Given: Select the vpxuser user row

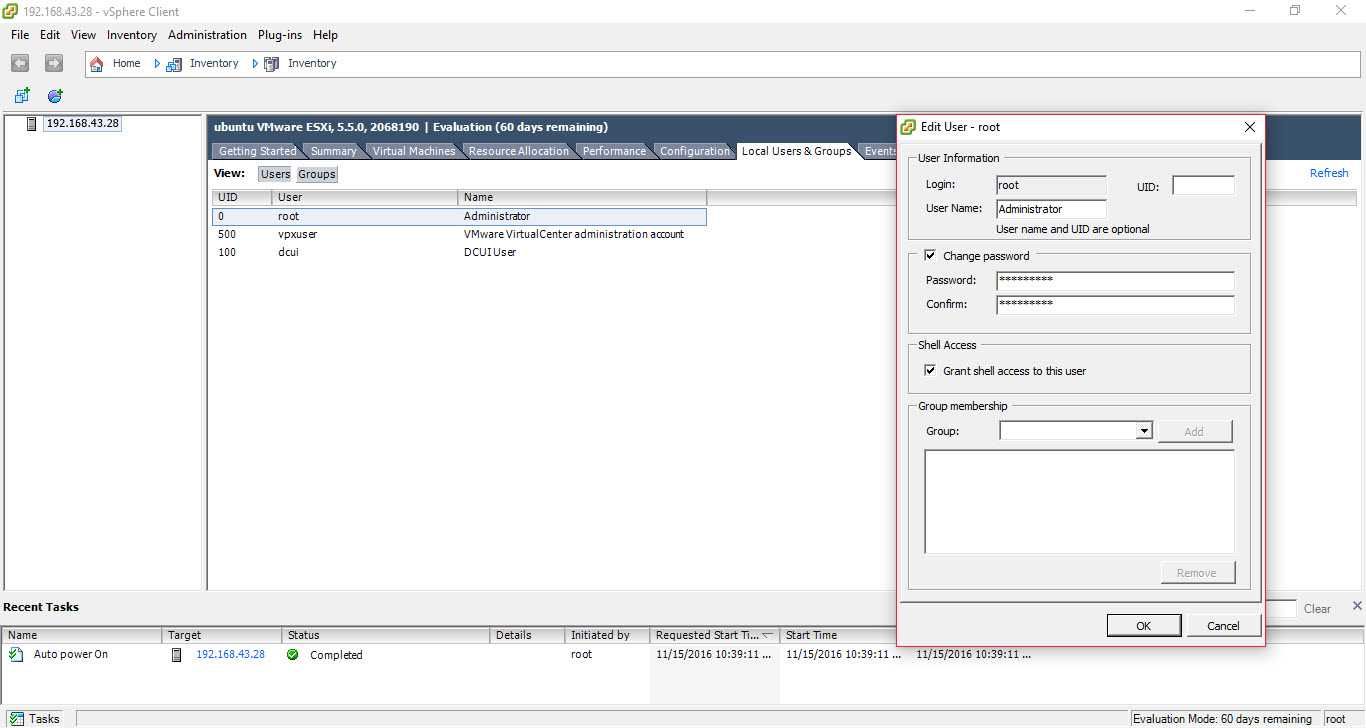Looking at the screenshot, I should click(459, 234).
